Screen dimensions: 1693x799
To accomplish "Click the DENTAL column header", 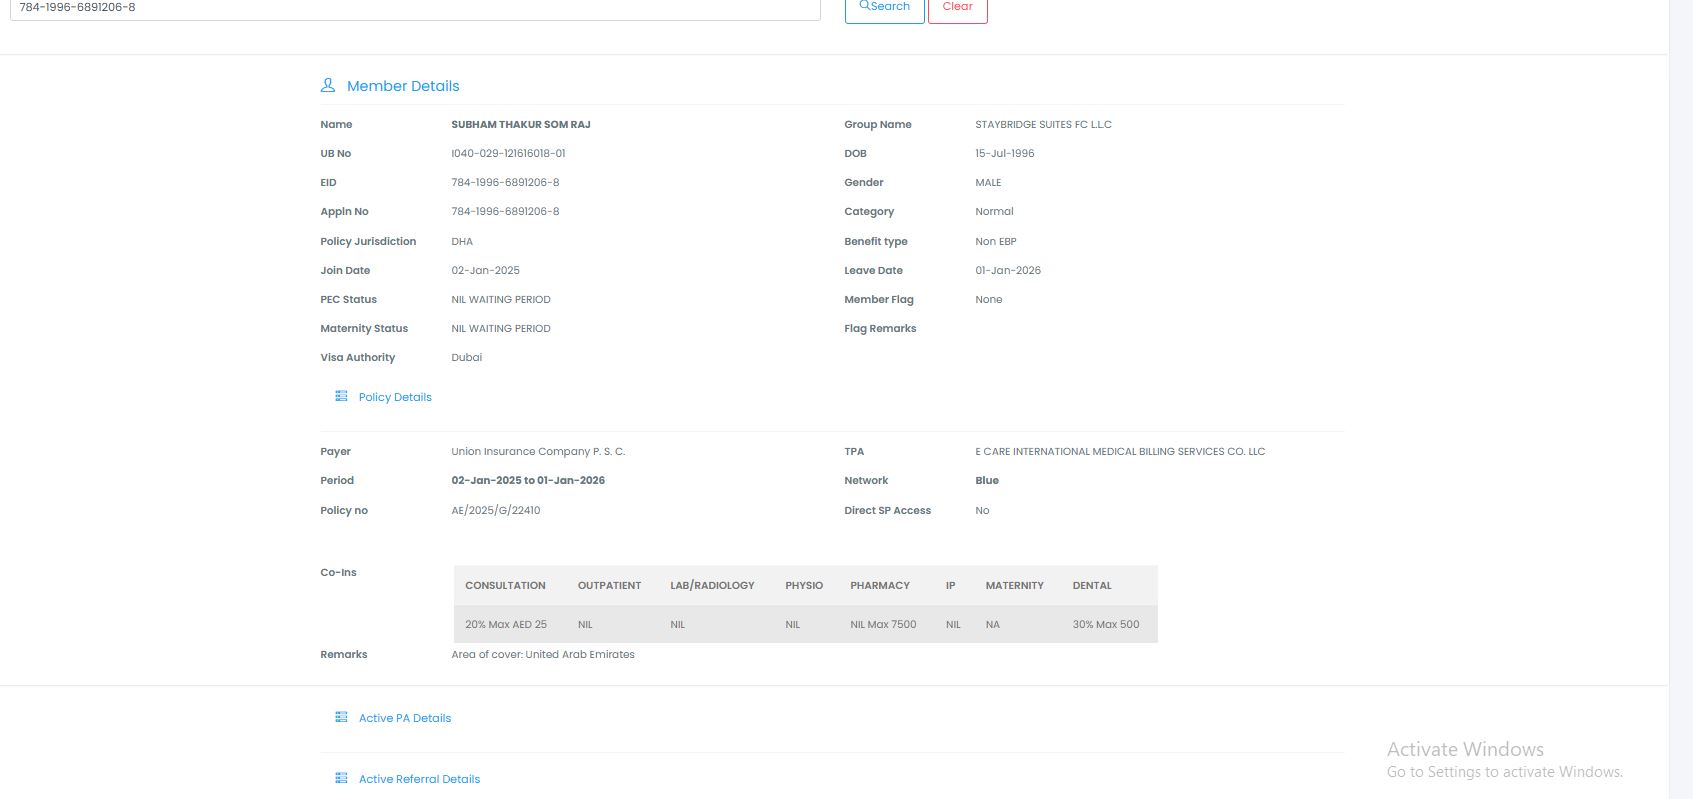I will [x=1092, y=586].
